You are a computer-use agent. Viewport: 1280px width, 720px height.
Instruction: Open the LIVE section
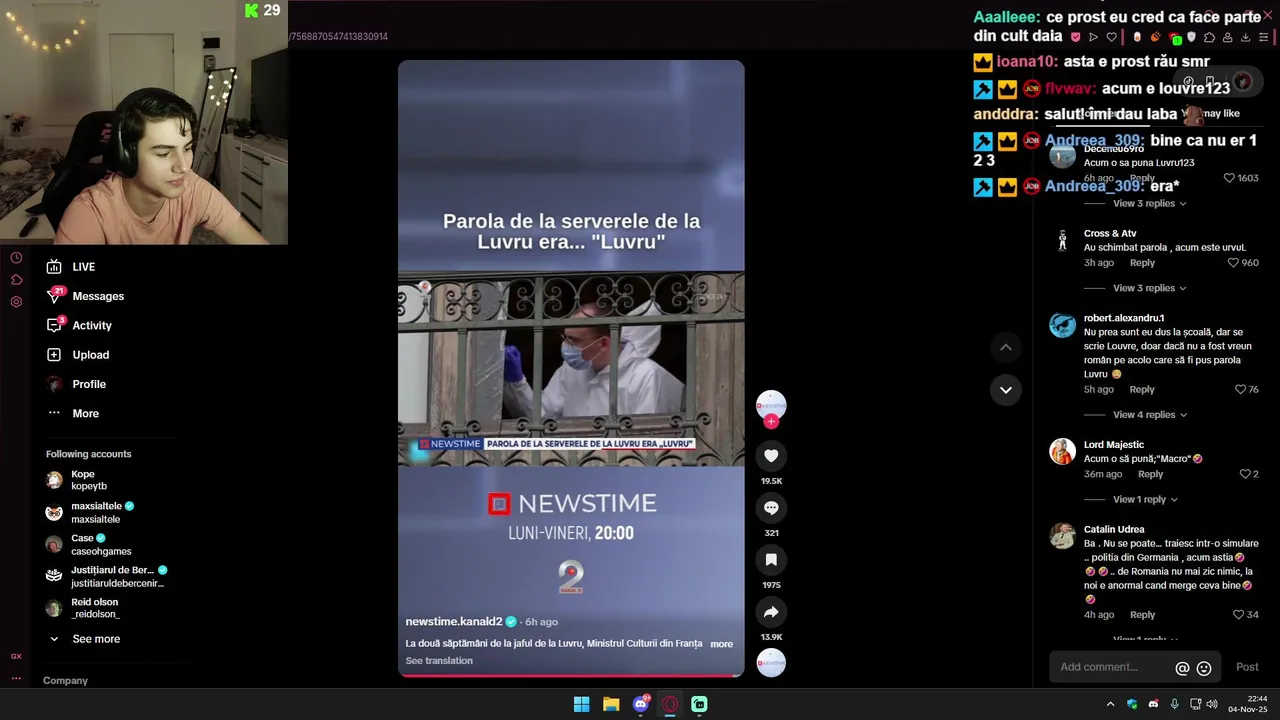71,267
